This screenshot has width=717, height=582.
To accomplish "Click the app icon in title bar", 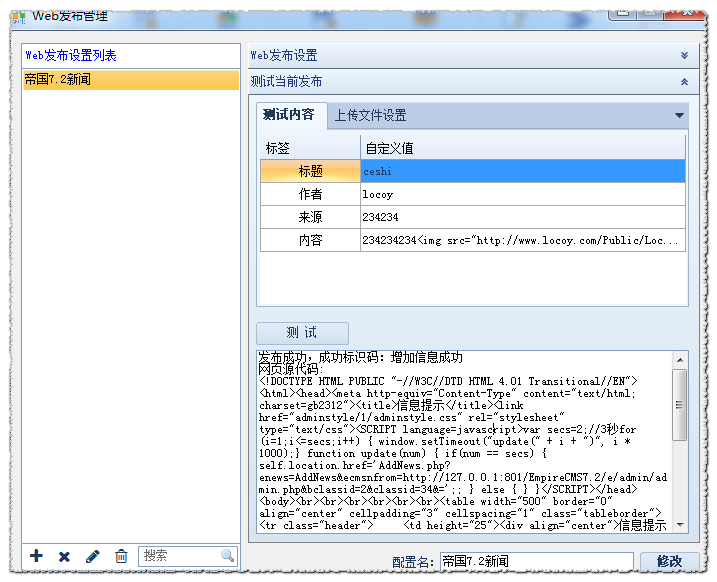I will pyautogui.click(x=19, y=16).
